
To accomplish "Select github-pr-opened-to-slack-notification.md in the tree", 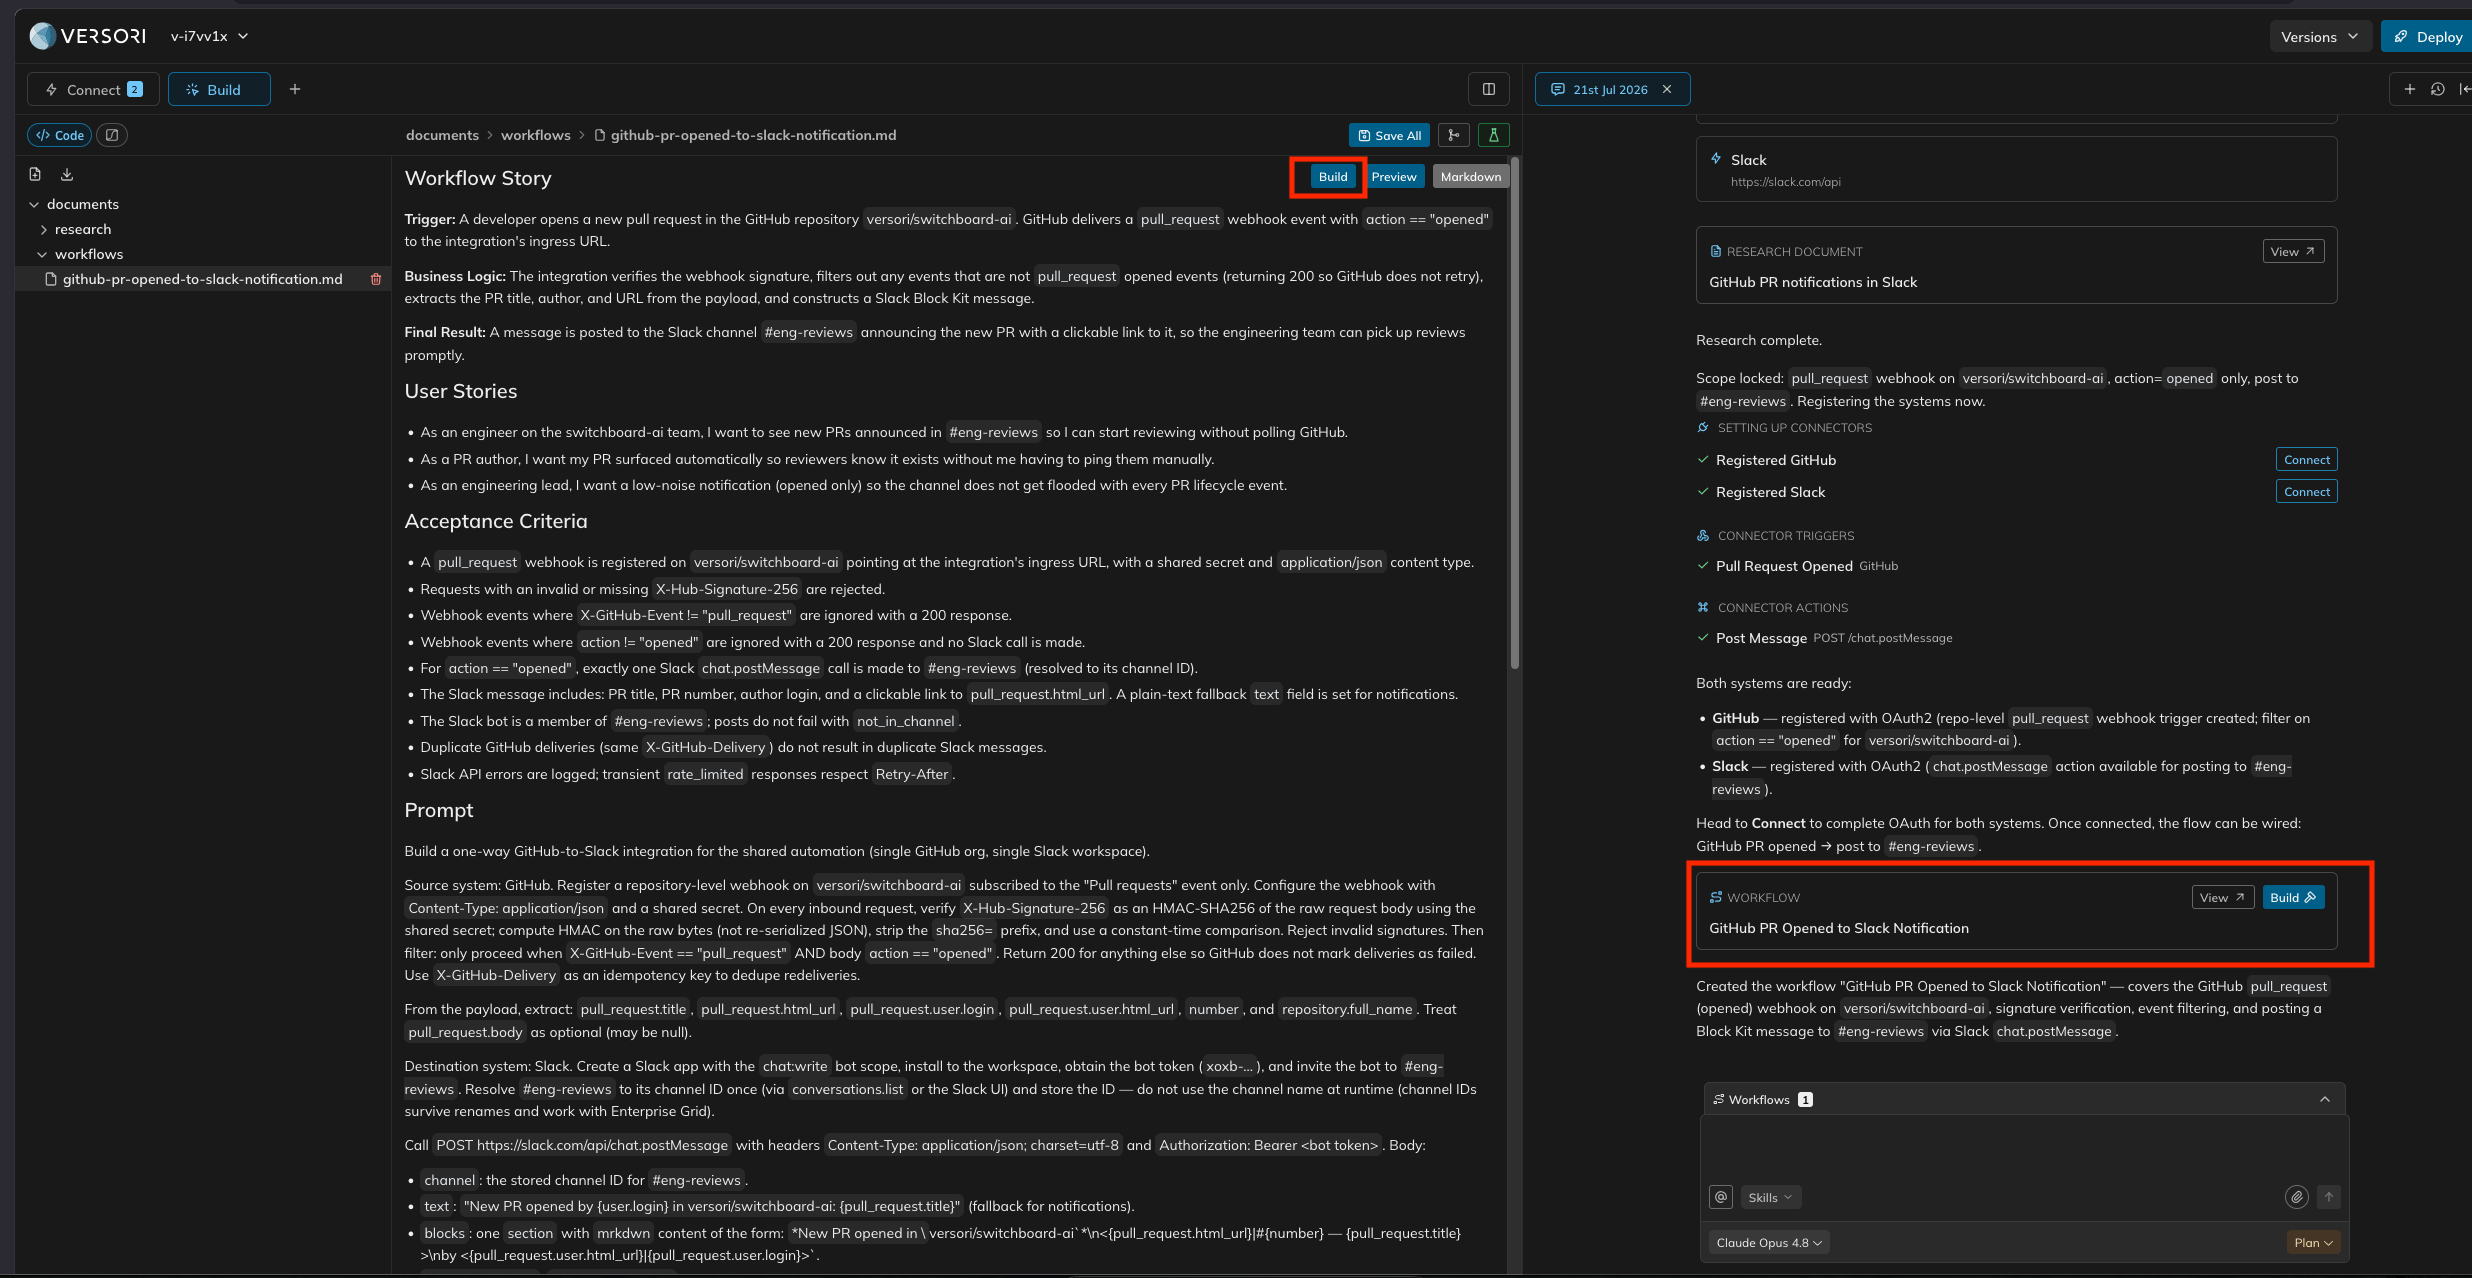I will click(202, 279).
